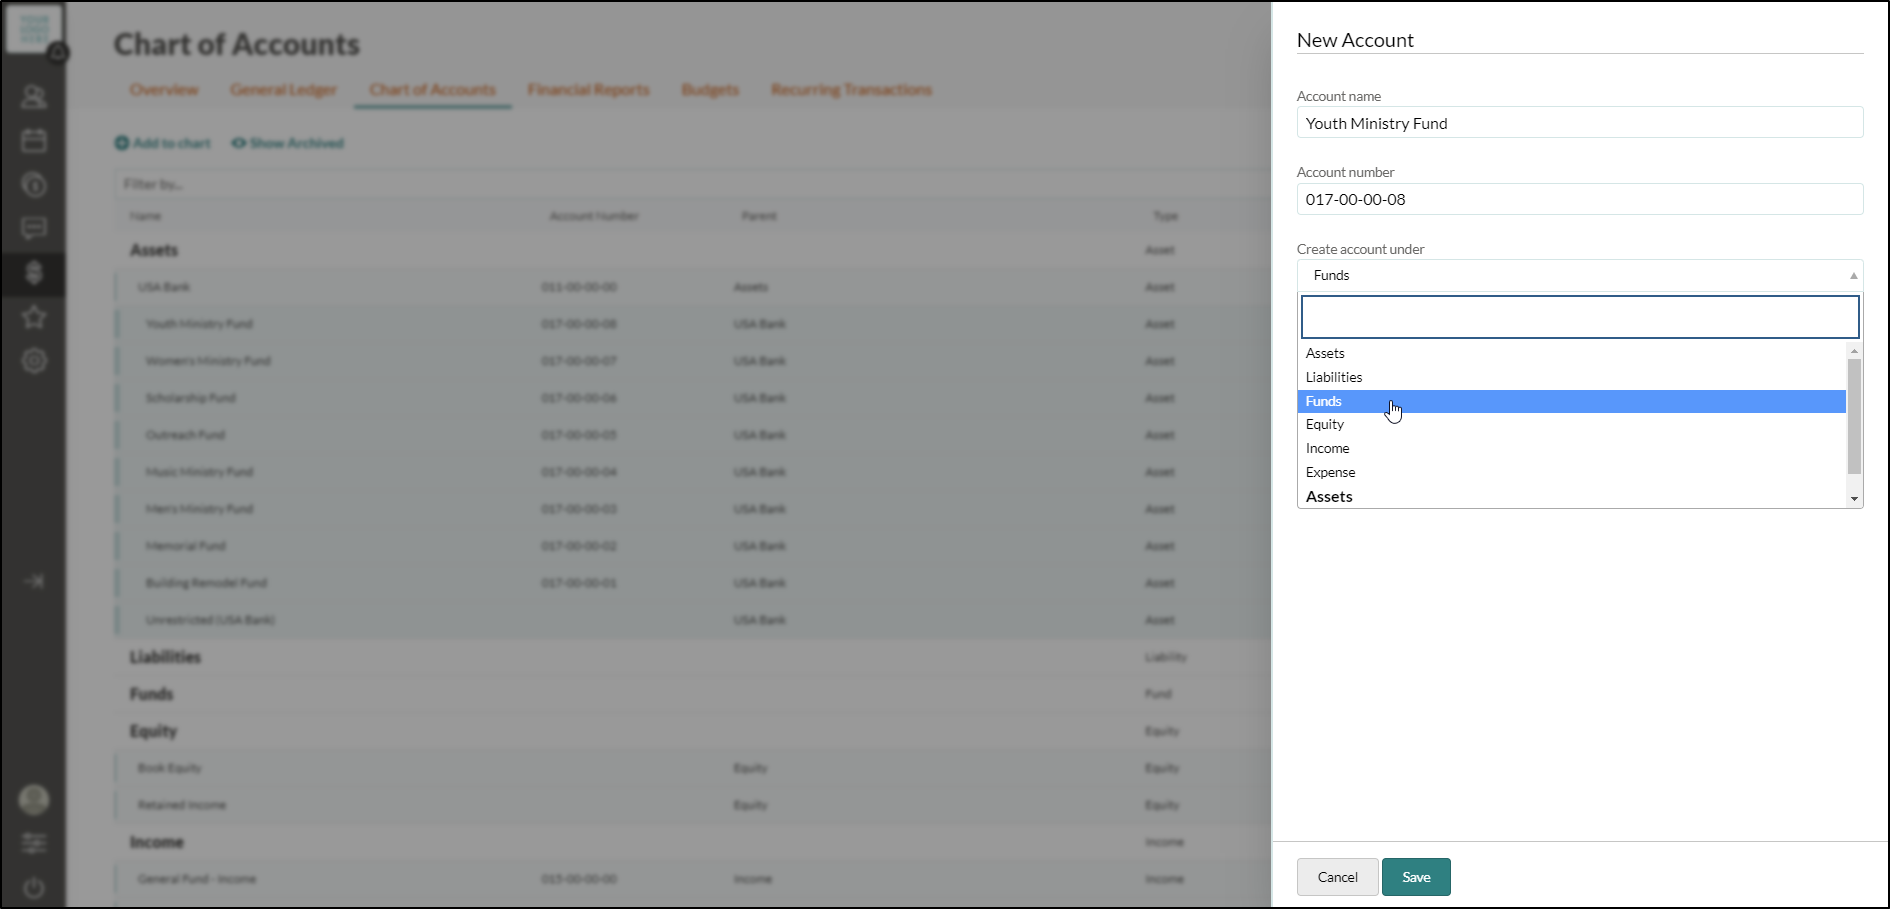Click the Account number field
This screenshot has height=909, width=1890.
coord(1579,199)
